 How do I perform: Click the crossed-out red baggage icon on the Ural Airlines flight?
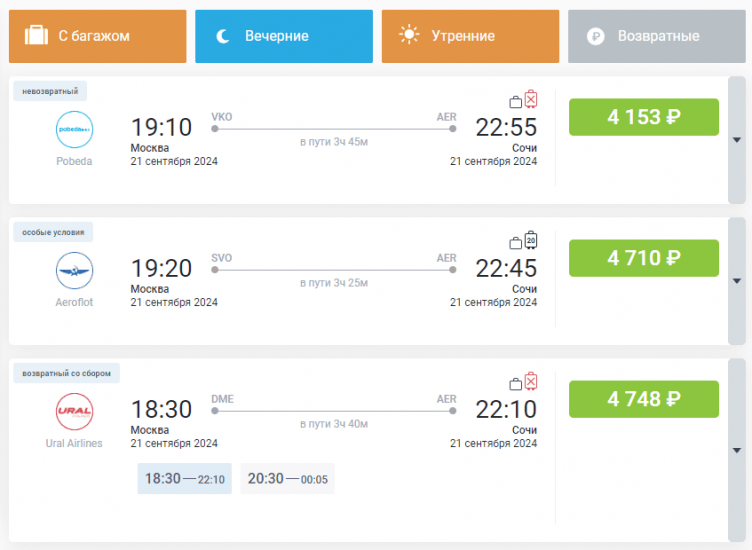click(x=531, y=381)
